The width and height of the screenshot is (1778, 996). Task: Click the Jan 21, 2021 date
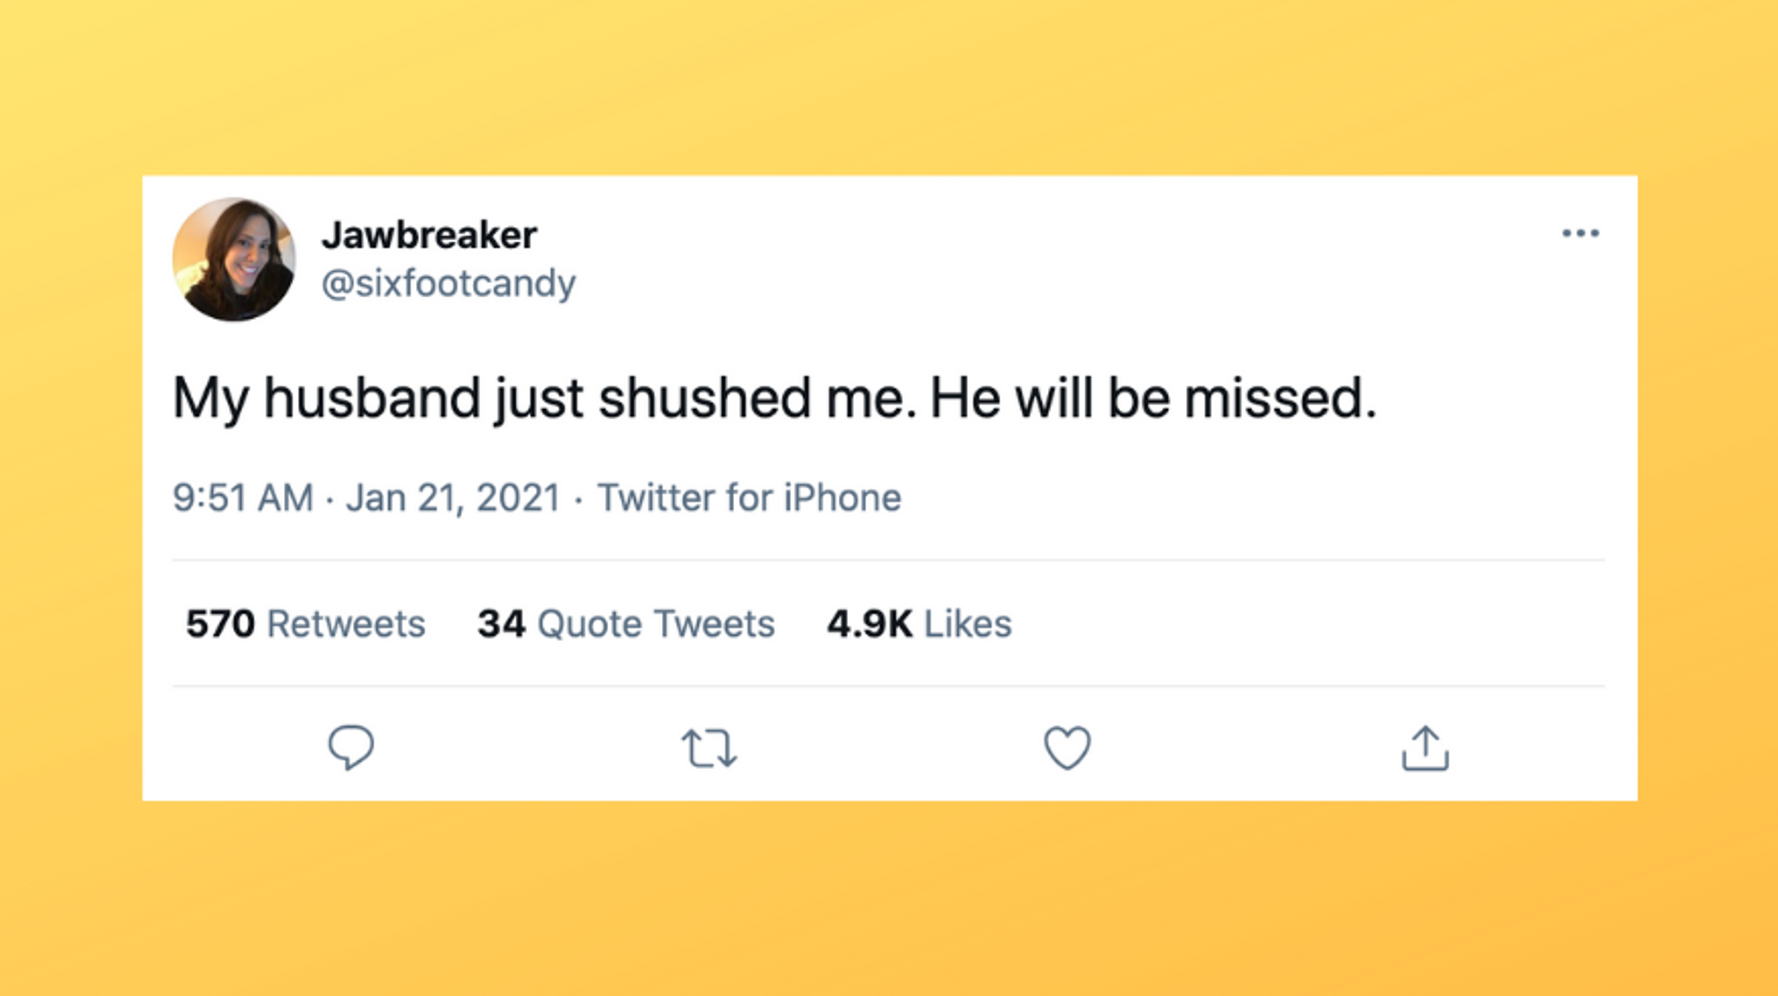pos(453,498)
